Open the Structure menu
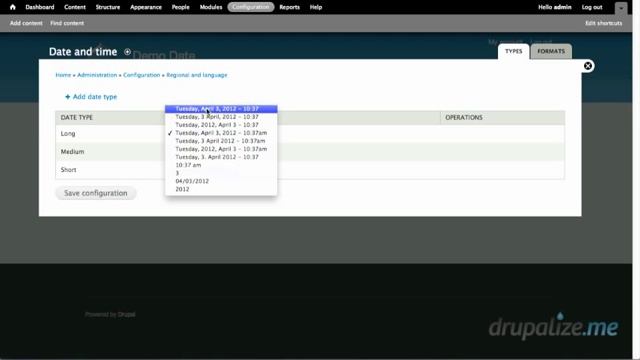The width and height of the screenshot is (640, 360). [x=108, y=7]
